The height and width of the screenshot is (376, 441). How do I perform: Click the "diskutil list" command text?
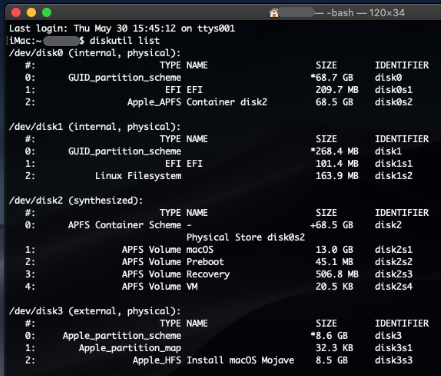click(x=125, y=41)
